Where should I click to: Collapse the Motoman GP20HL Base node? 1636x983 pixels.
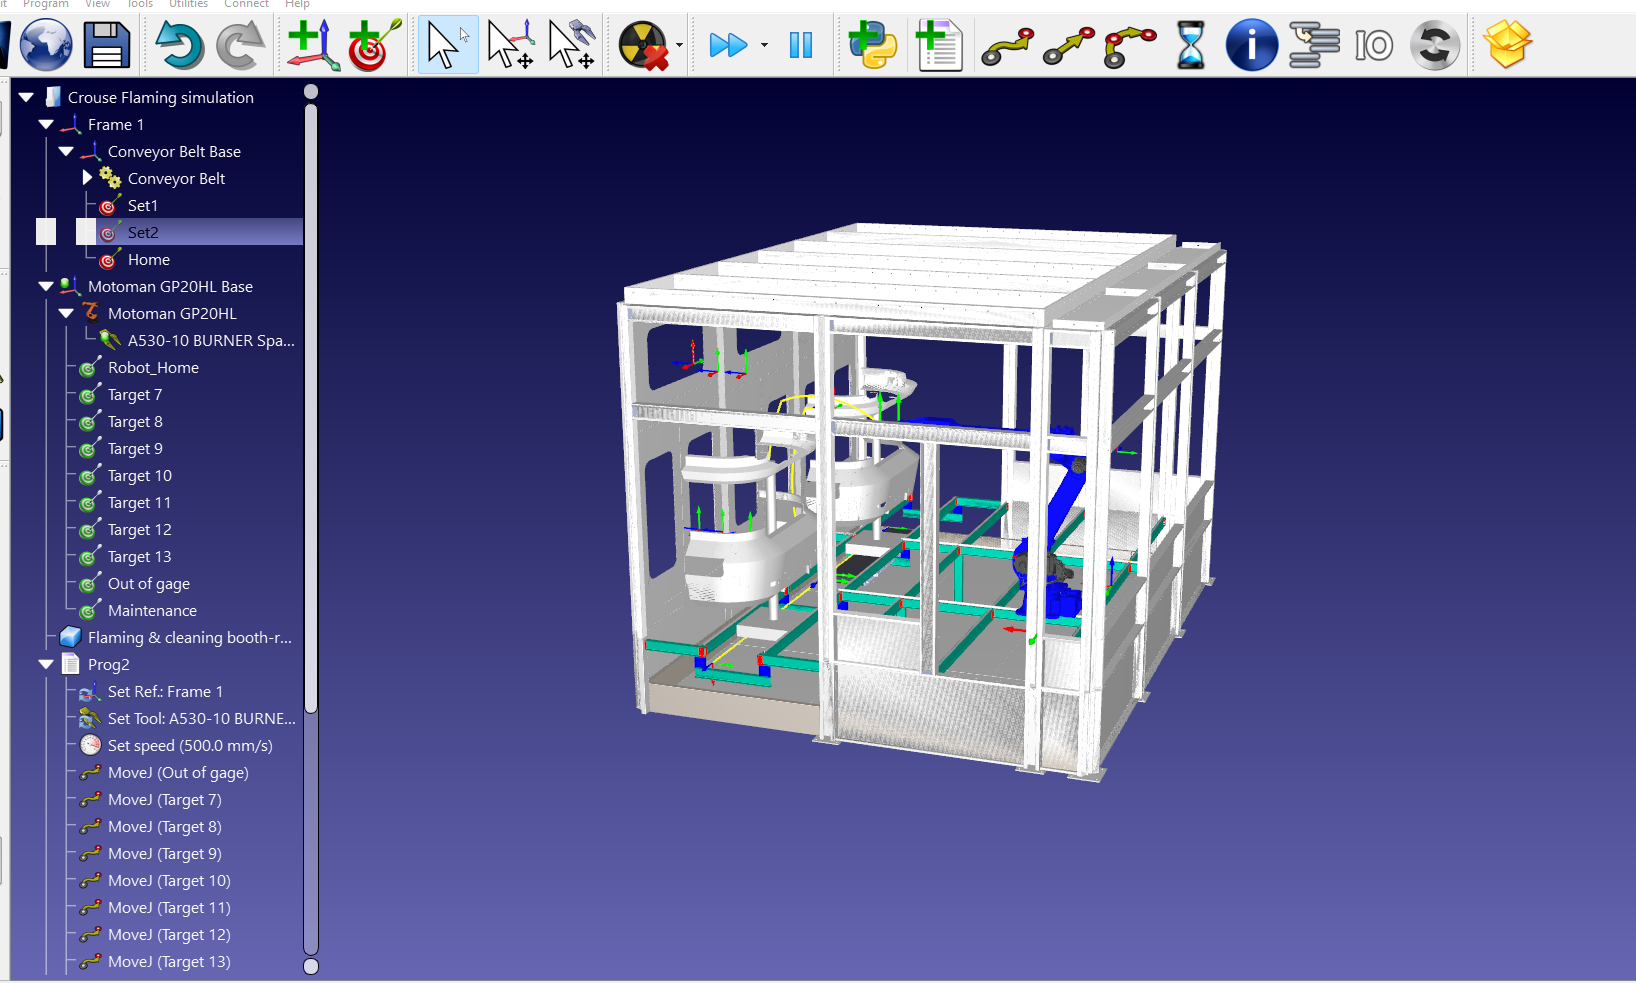[46, 286]
